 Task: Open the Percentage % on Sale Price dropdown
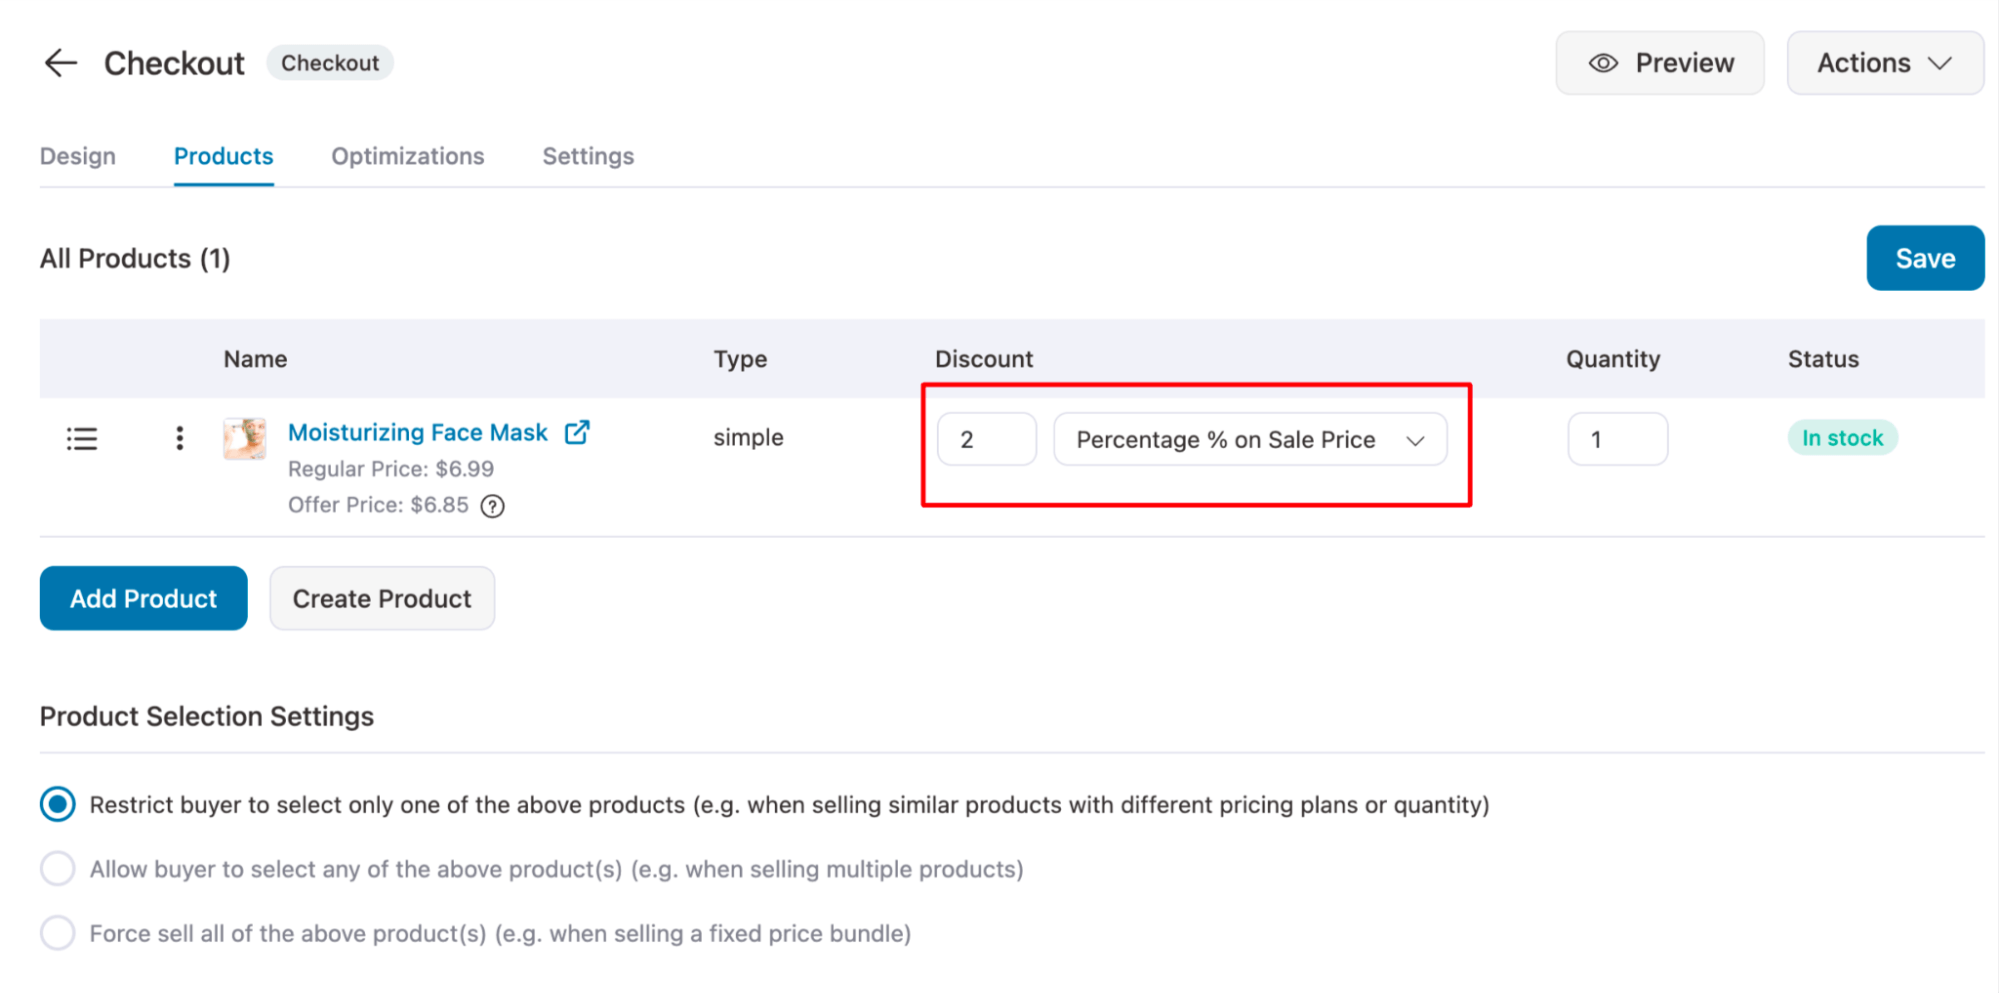click(1250, 439)
